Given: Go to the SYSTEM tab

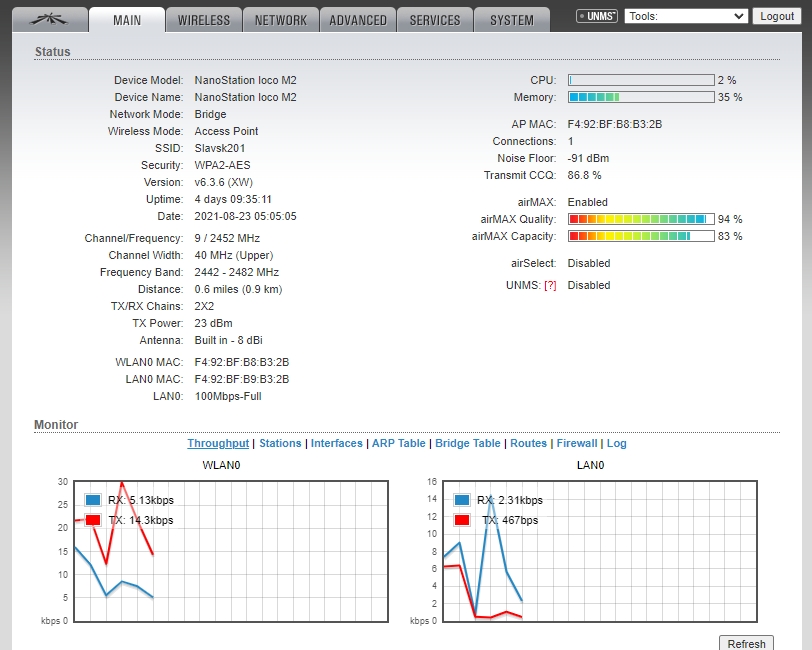Looking at the screenshot, I should 512,20.
